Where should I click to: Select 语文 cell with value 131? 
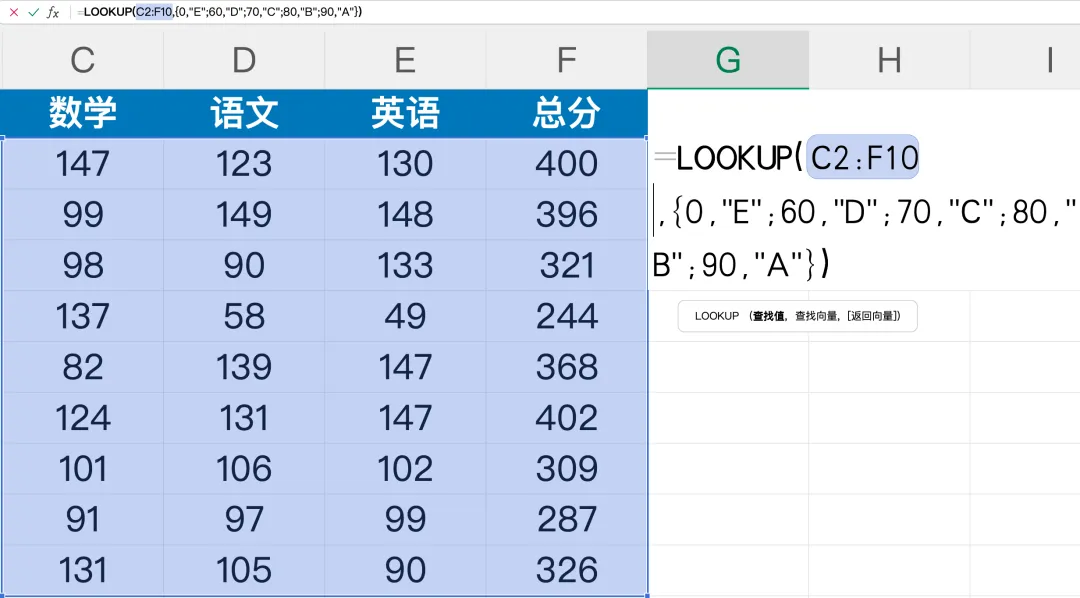coord(244,418)
